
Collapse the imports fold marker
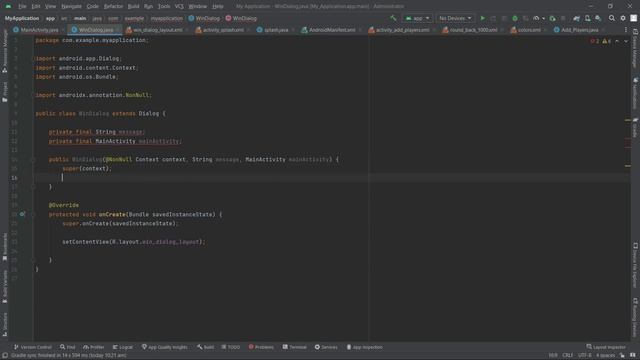tap(33, 59)
